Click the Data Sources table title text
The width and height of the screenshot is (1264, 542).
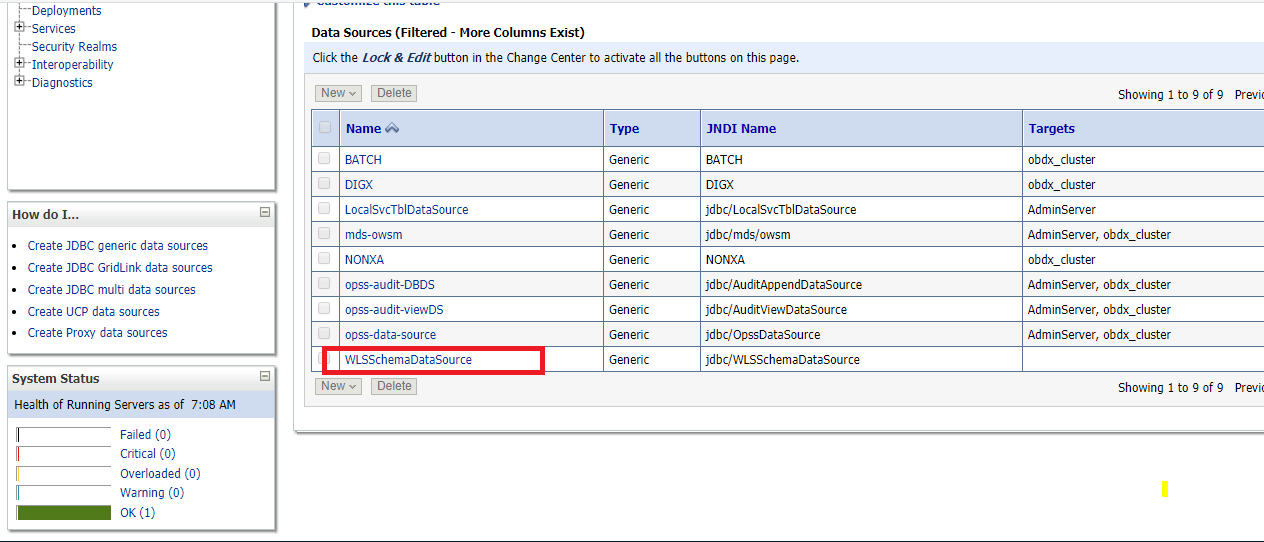(448, 33)
